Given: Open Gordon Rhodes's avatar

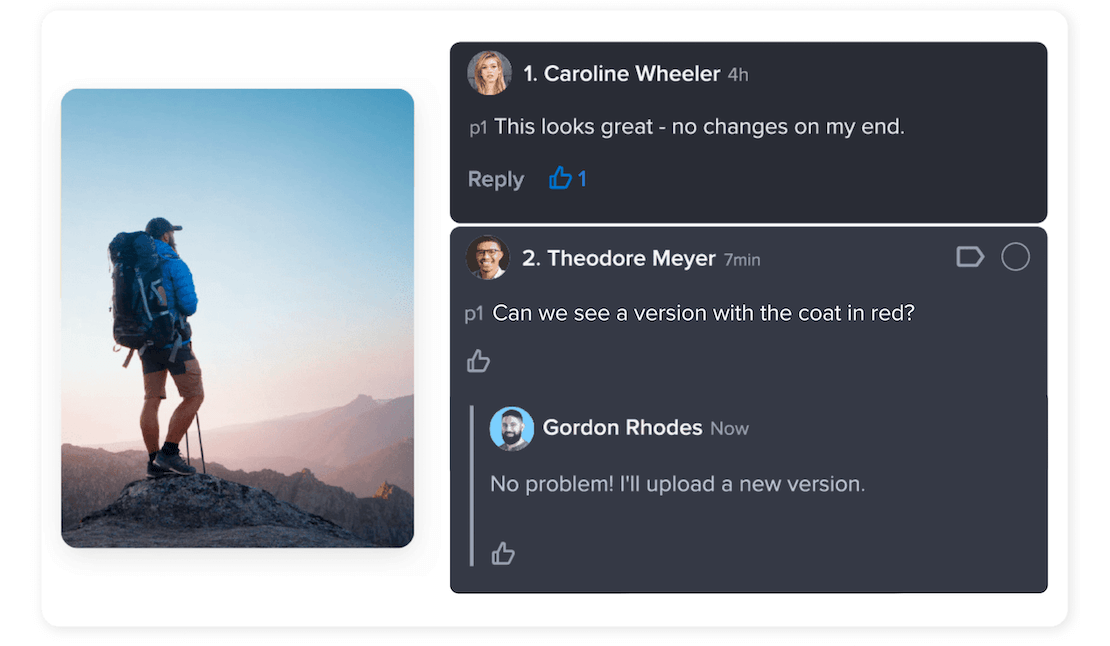Looking at the screenshot, I should pyautogui.click(x=511, y=427).
